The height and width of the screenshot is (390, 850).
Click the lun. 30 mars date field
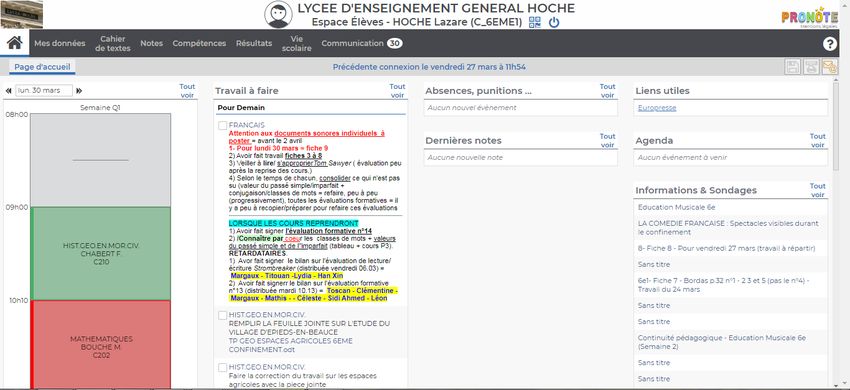[x=44, y=91]
